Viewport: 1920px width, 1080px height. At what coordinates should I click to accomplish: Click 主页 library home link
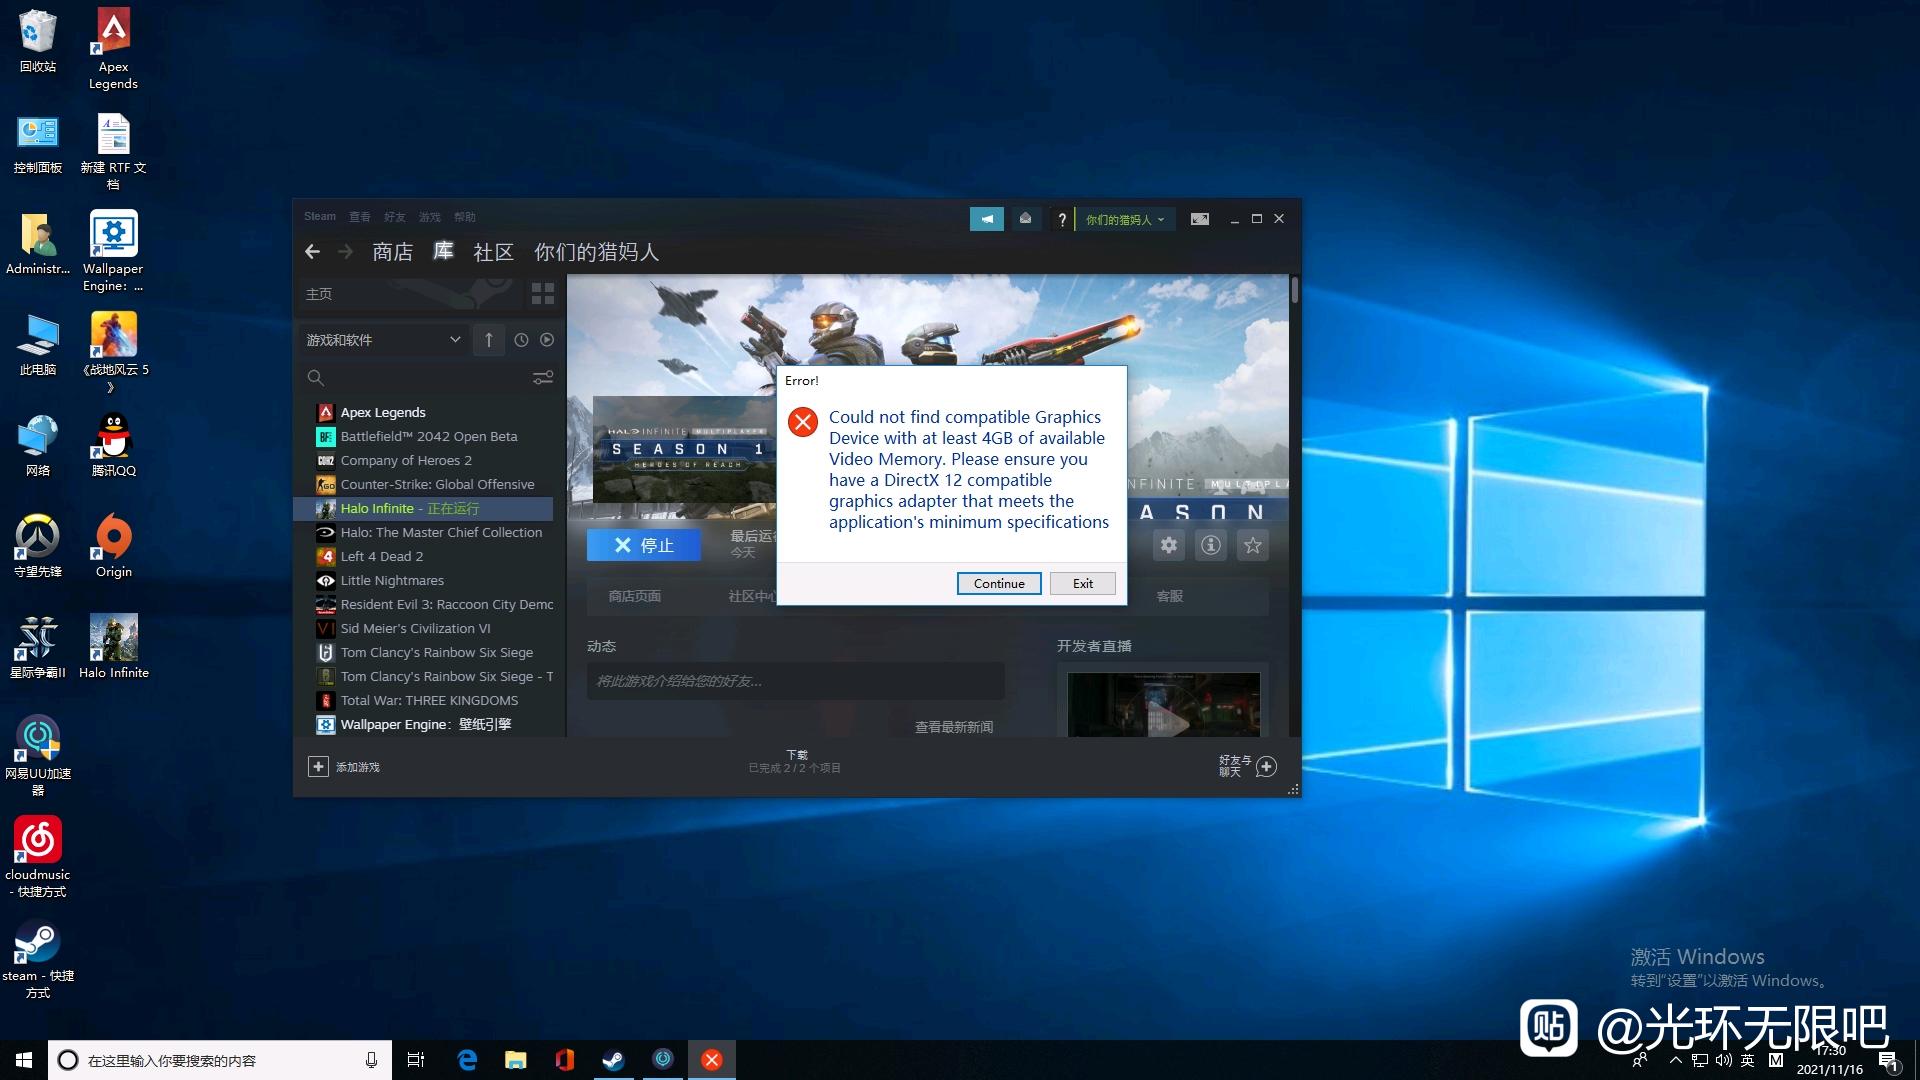coord(319,294)
